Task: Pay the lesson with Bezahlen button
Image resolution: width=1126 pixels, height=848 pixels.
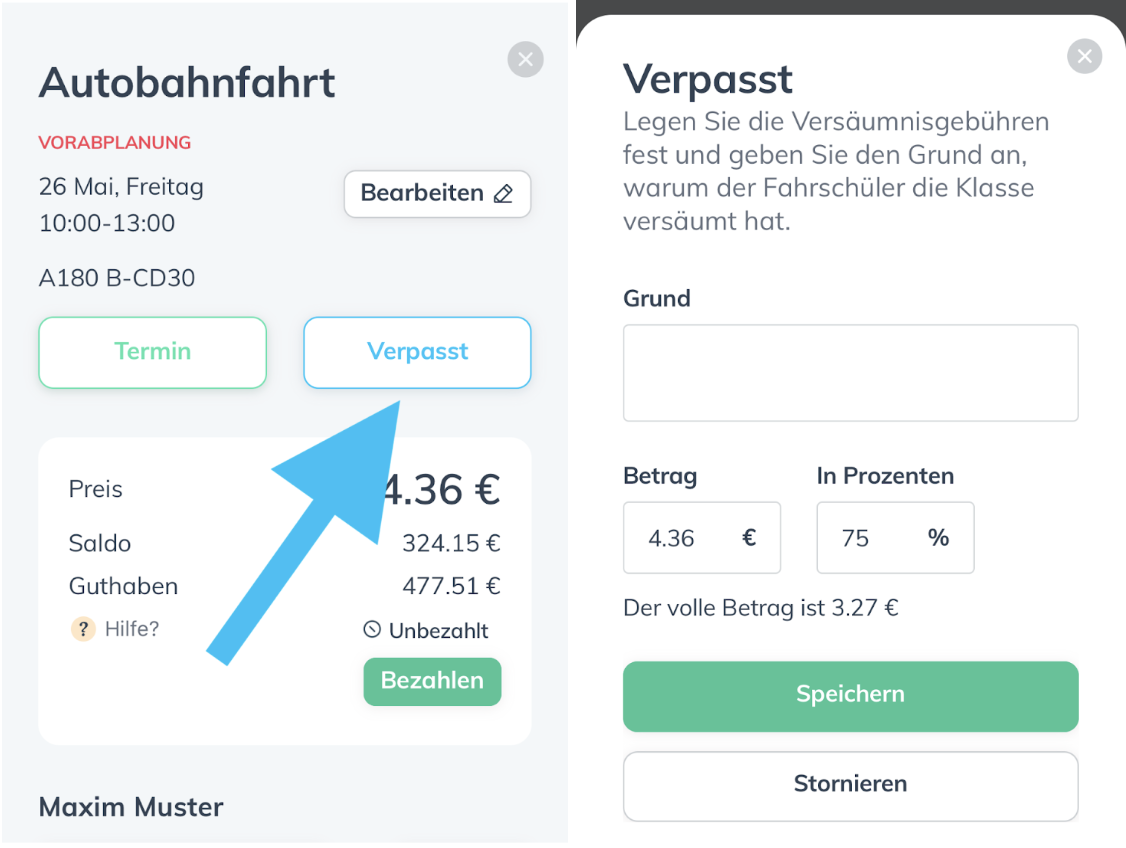Action: coord(432,681)
